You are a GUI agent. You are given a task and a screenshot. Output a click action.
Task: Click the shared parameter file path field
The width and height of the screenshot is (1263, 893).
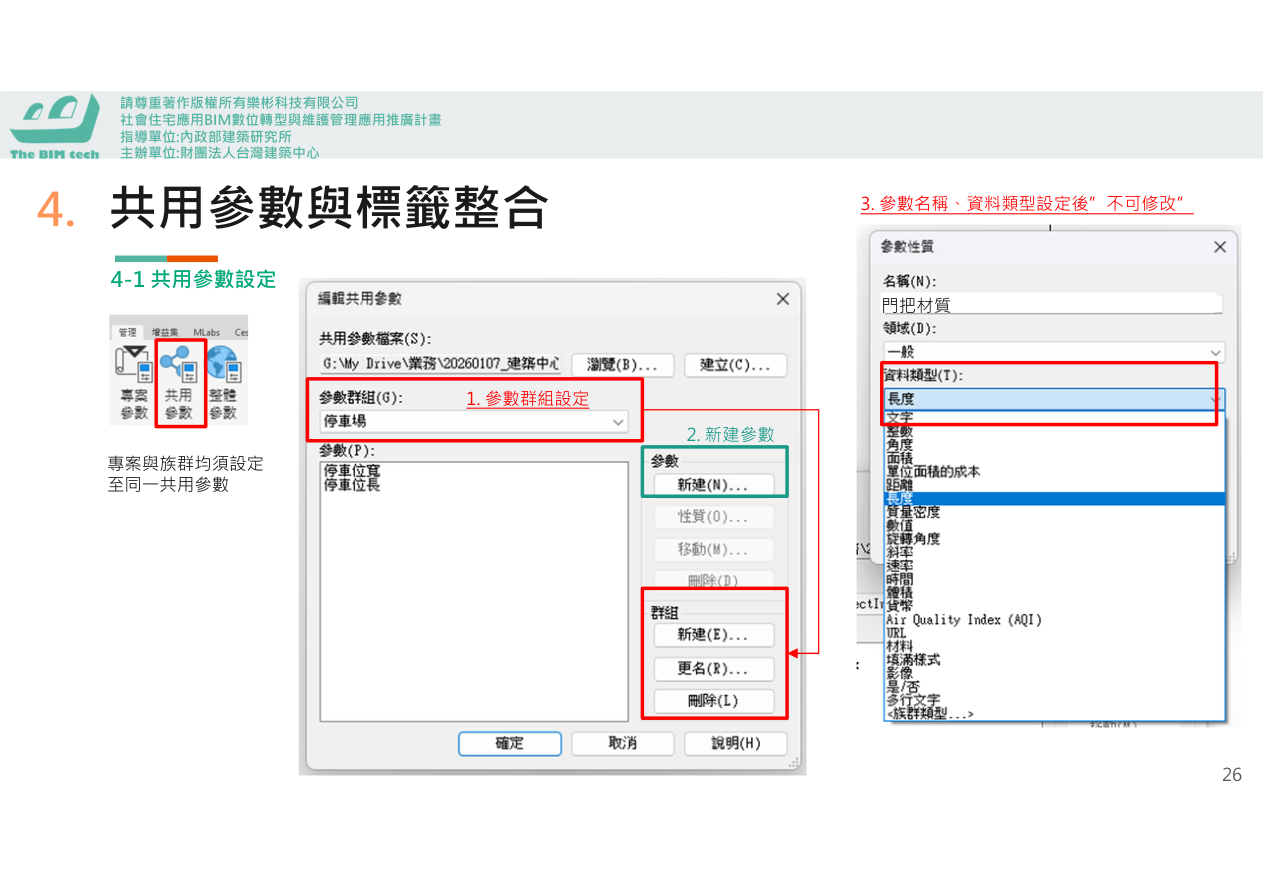coord(440,365)
